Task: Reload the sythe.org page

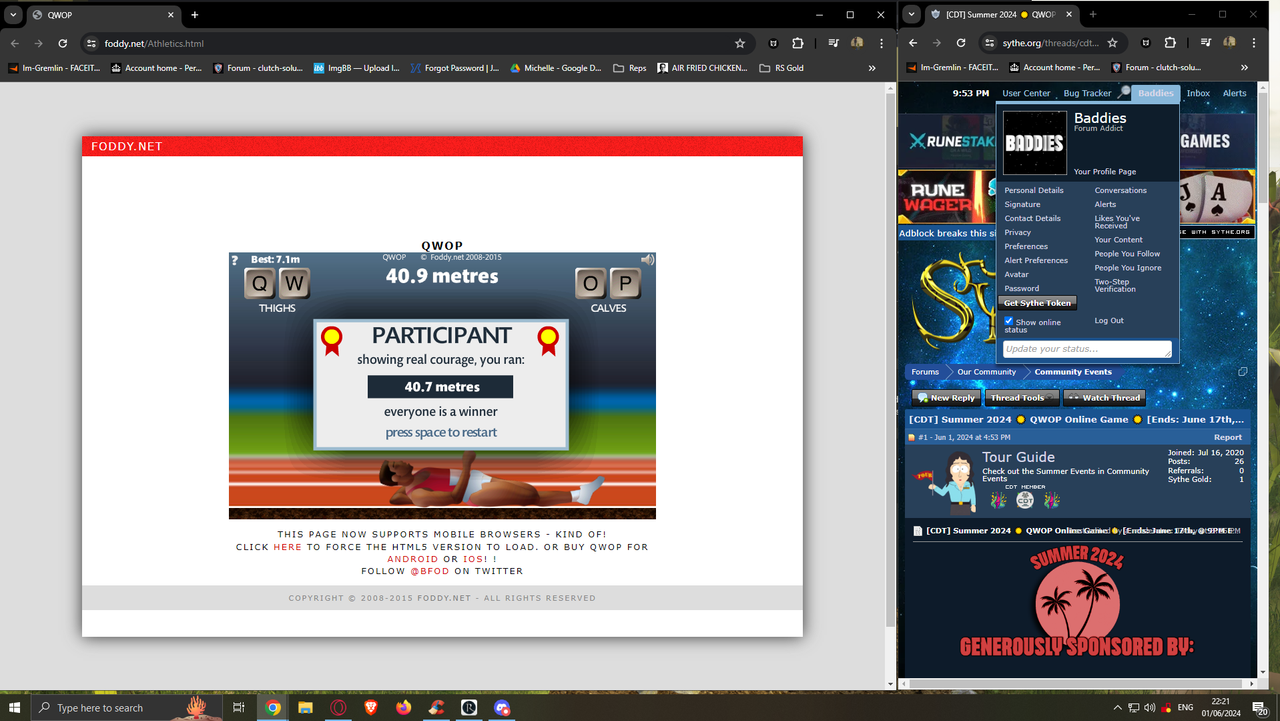Action: point(961,44)
